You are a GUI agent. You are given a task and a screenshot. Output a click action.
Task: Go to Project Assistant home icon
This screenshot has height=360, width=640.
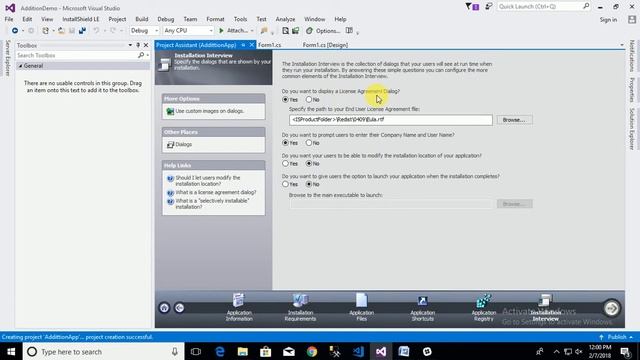pyautogui.click(x=164, y=308)
